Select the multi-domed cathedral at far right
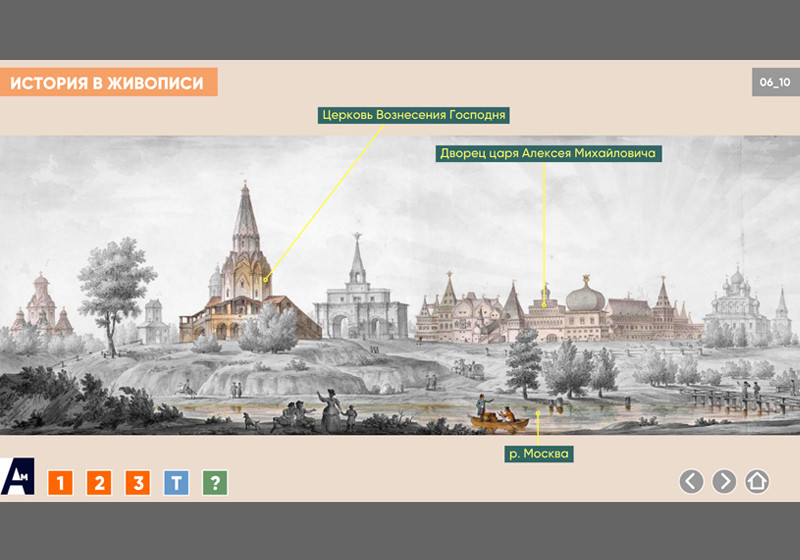Image resolution: width=800 pixels, height=560 pixels. (x=737, y=300)
